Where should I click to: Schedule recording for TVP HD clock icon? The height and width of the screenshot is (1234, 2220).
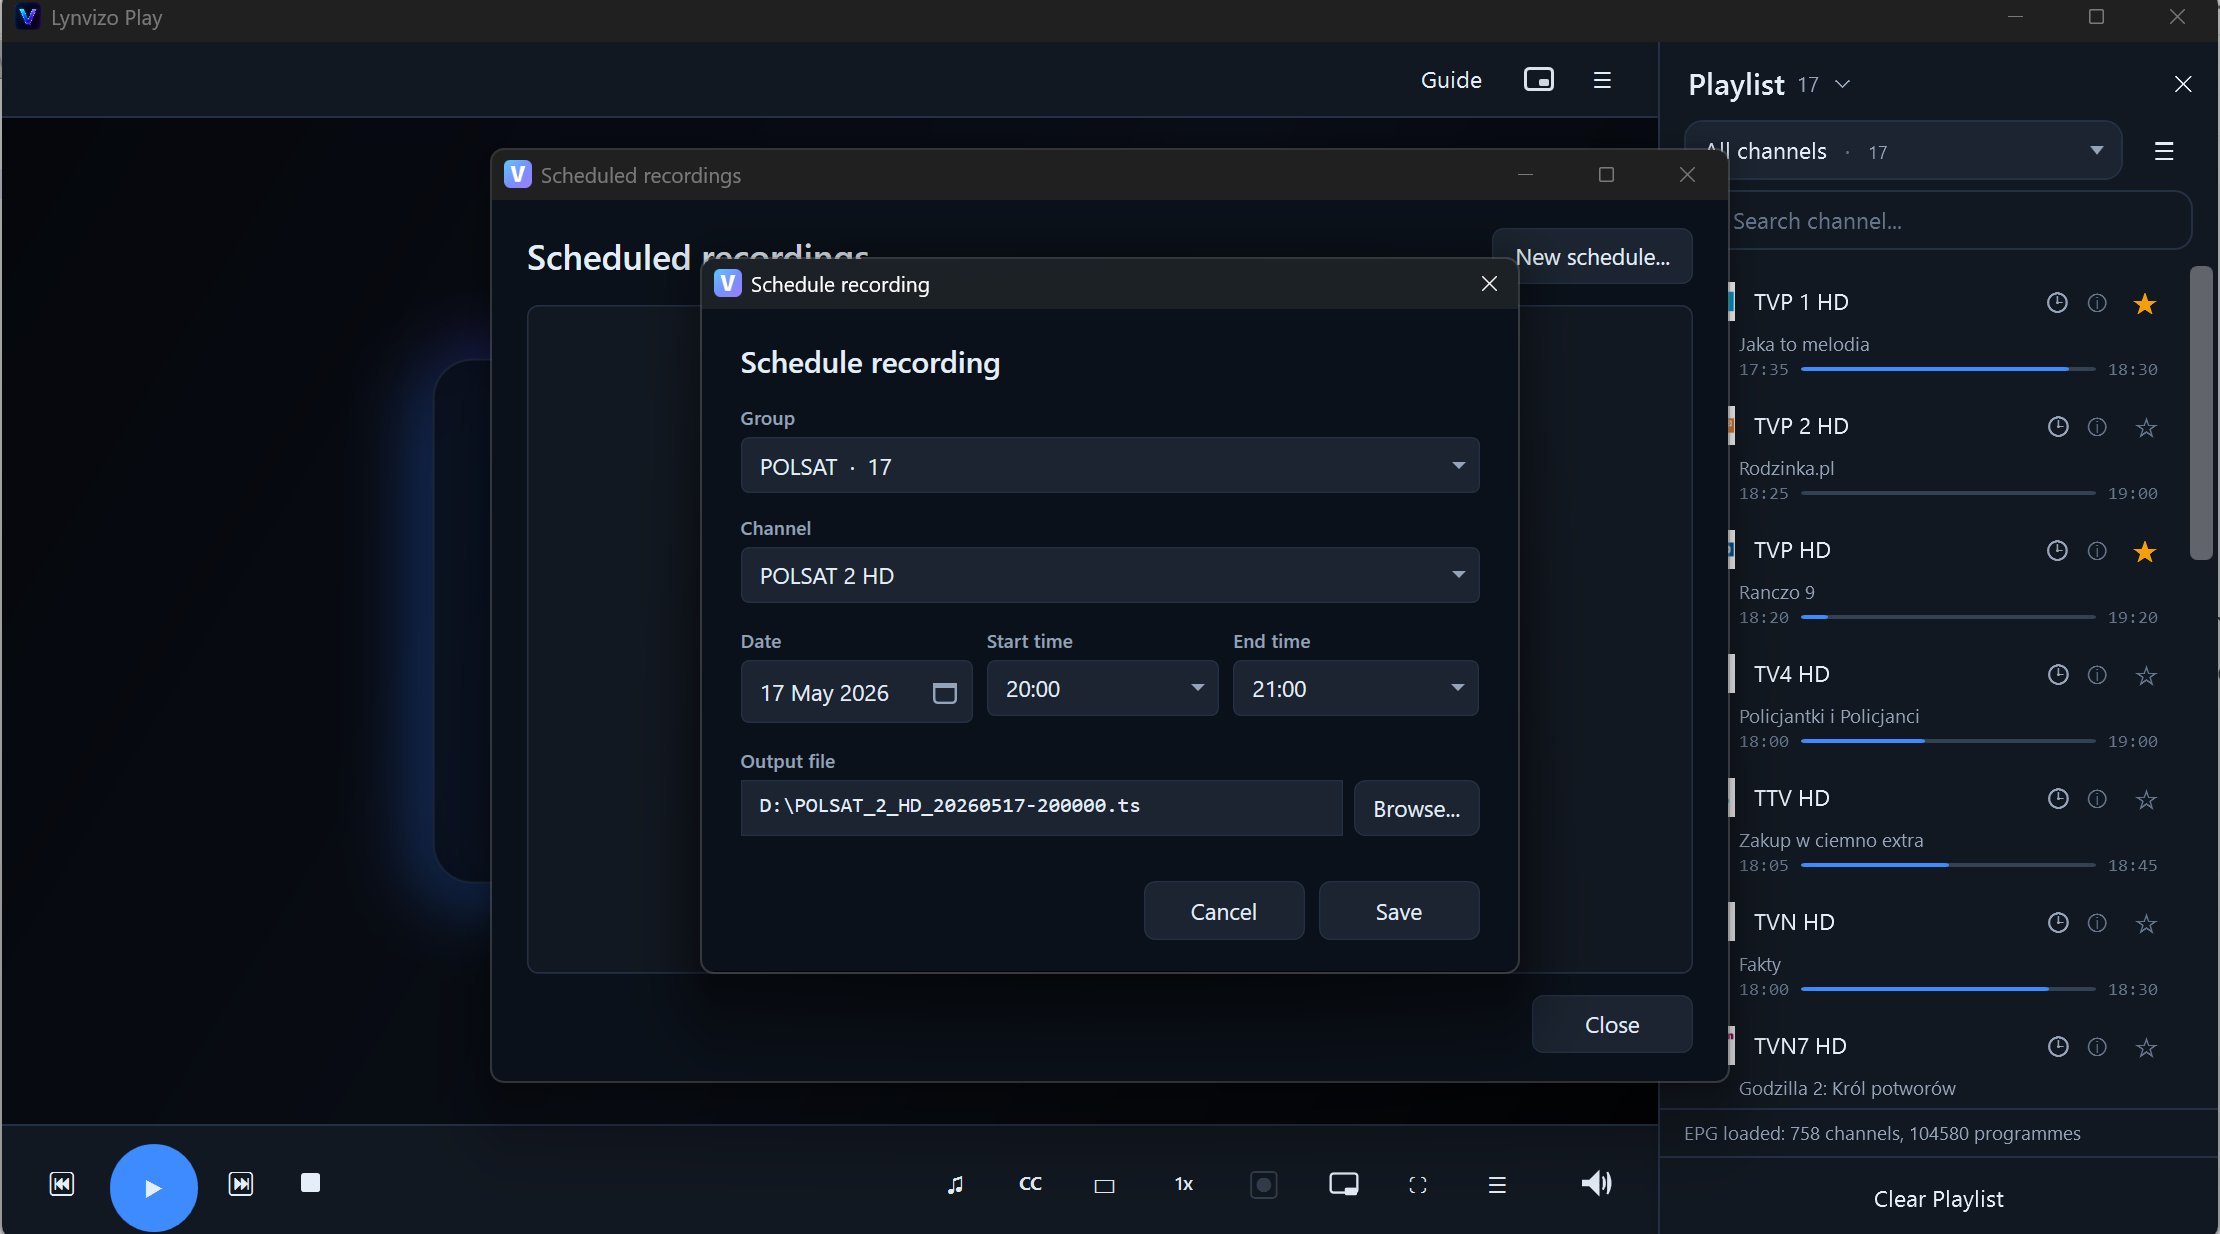point(2057,551)
